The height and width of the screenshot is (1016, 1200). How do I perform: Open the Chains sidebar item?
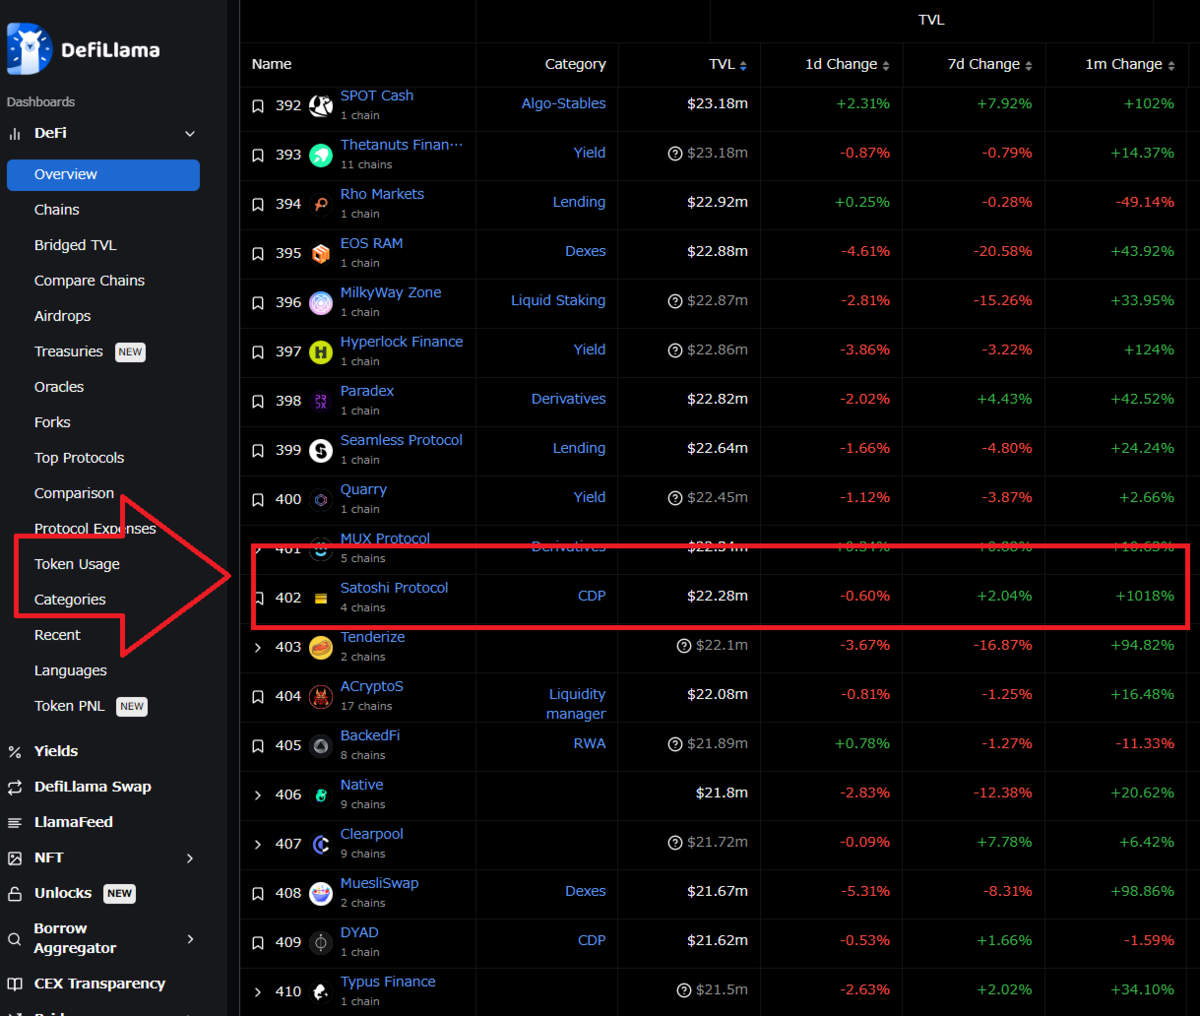click(57, 210)
